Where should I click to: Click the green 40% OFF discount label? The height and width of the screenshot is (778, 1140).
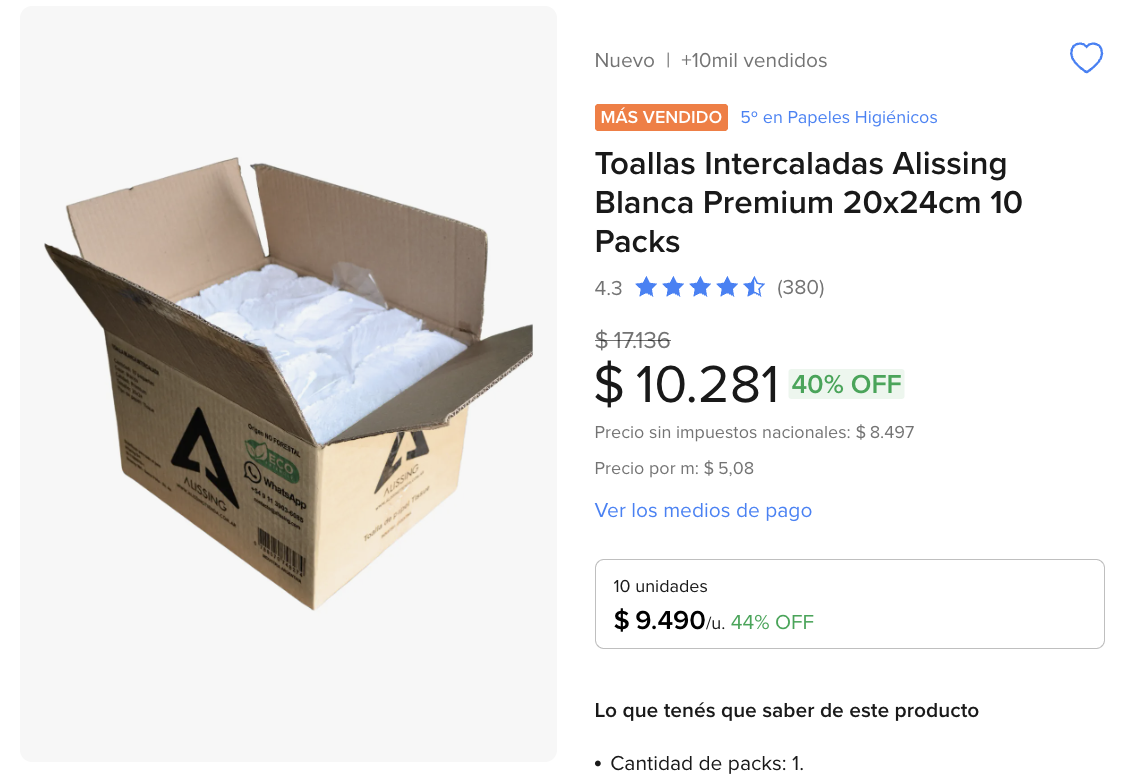click(846, 384)
